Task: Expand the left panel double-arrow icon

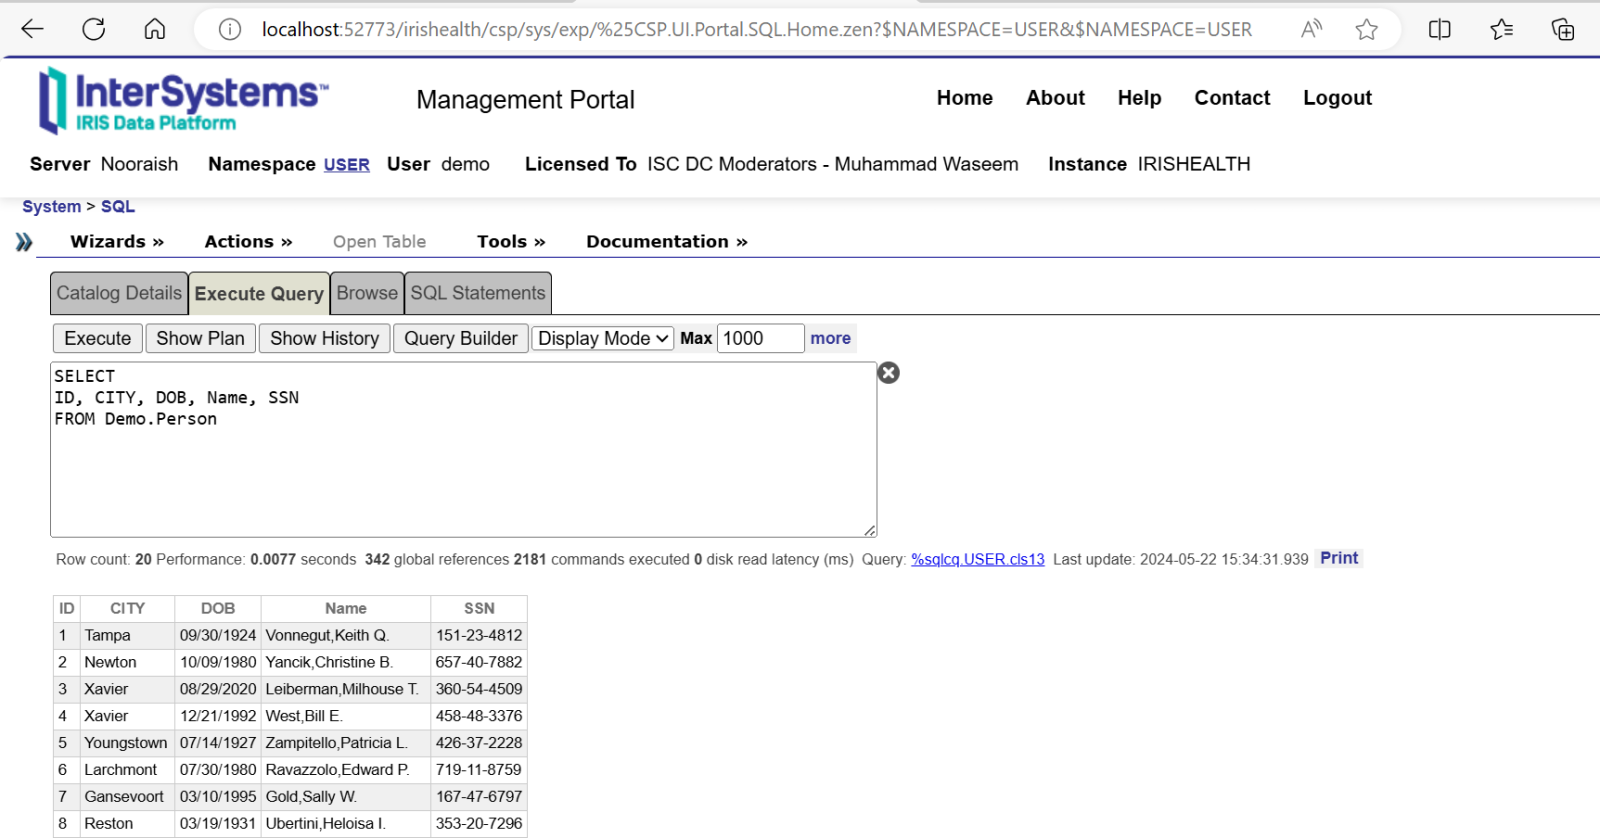Action: tap(24, 242)
